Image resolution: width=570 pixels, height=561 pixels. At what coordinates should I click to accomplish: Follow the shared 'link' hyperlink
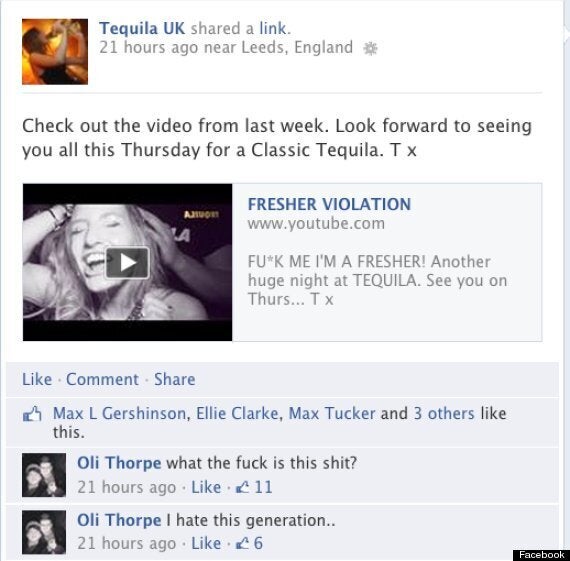pos(273,28)
